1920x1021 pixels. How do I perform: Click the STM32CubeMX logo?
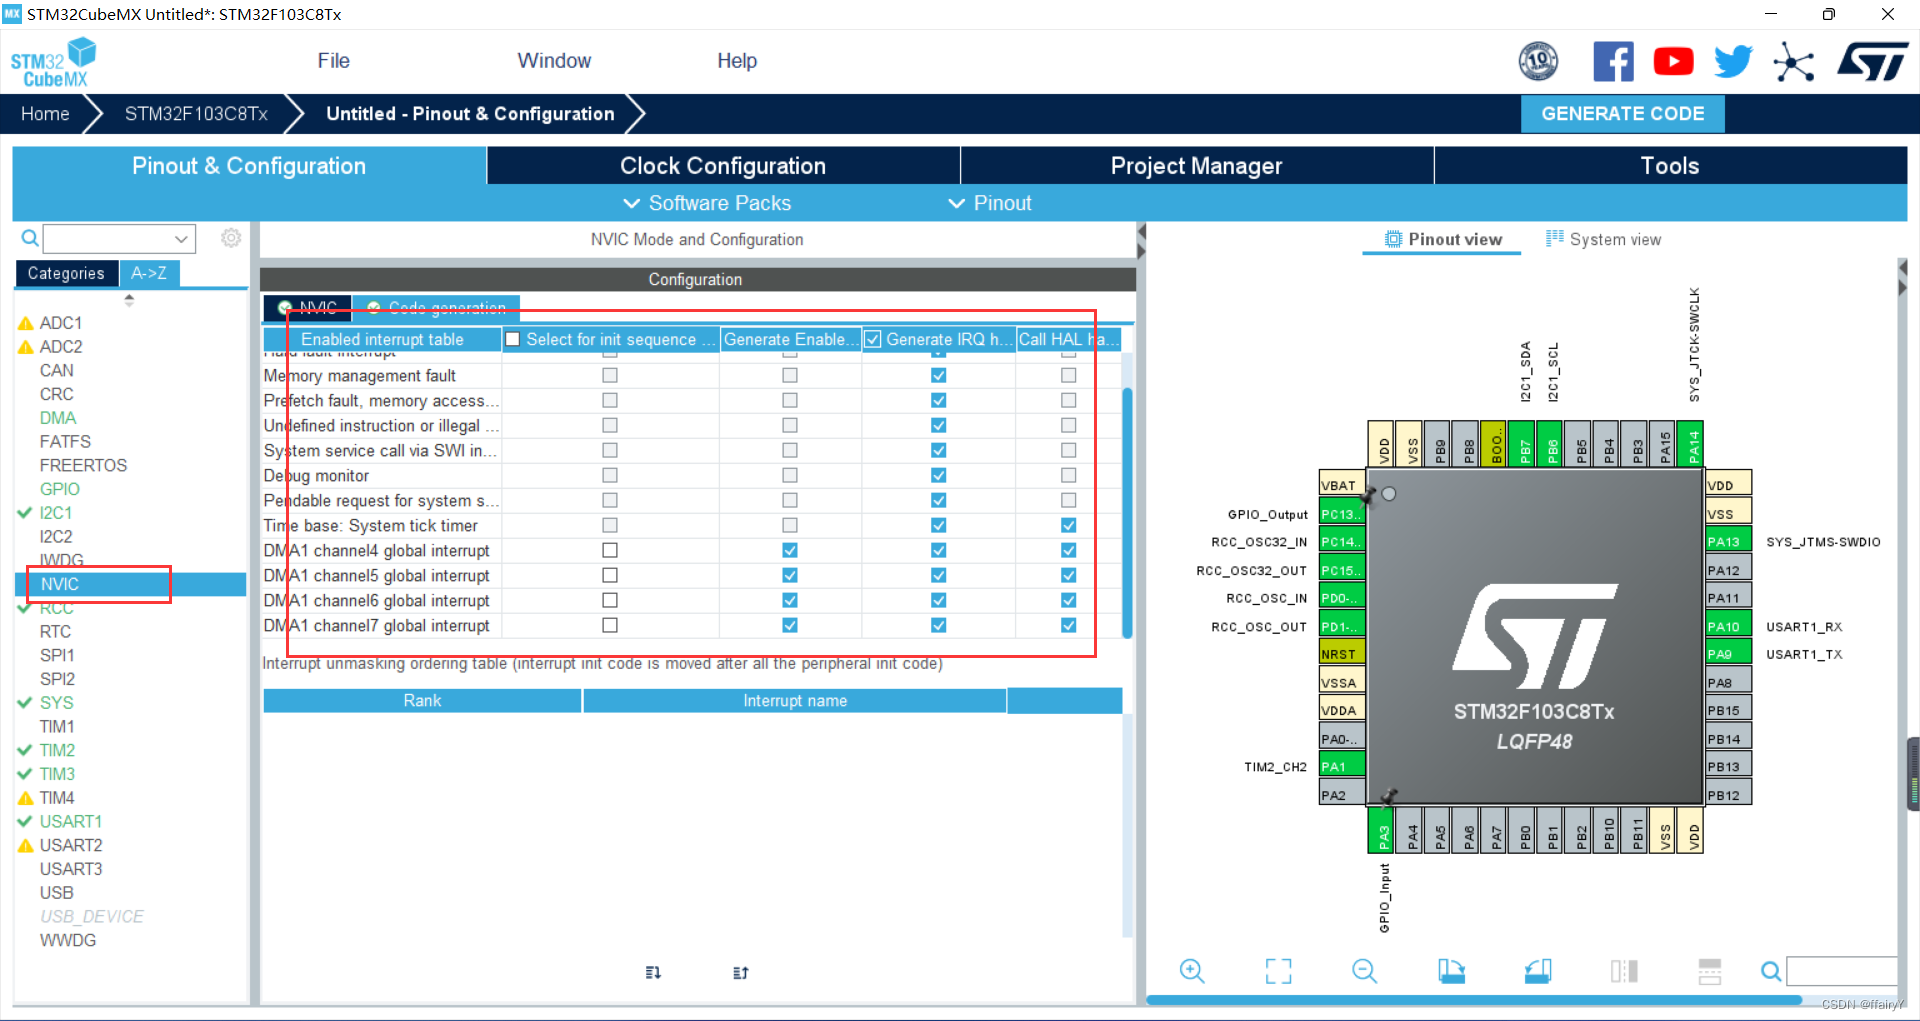(x=53, y=62)
